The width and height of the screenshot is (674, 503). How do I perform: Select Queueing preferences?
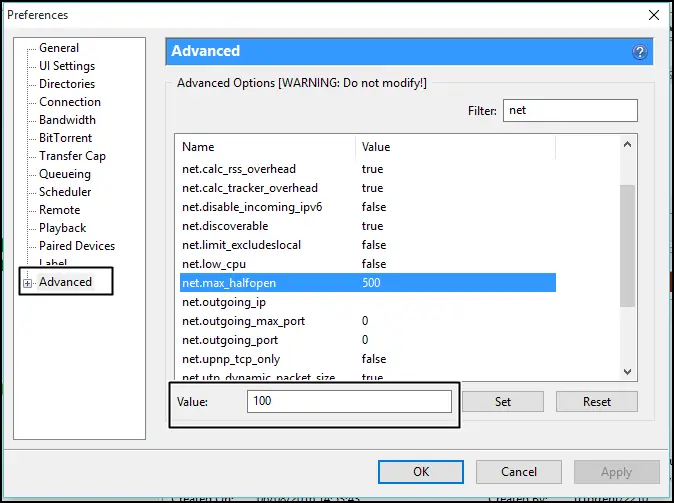pyautogui.click(x=65, y=174)
